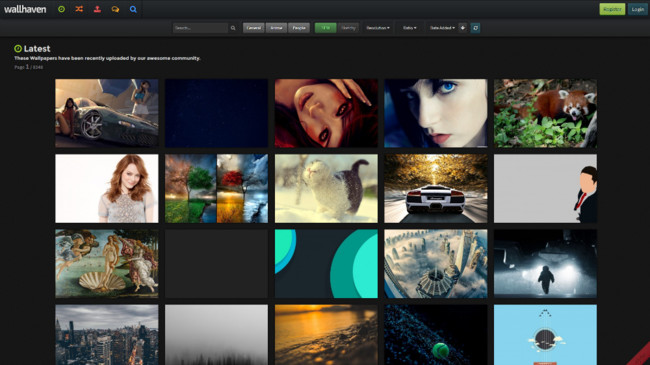Image resolution: width=650 pixels, height=365 pixels.
Task: Toggle the green SFW purity filter
Action: (325, 28)
